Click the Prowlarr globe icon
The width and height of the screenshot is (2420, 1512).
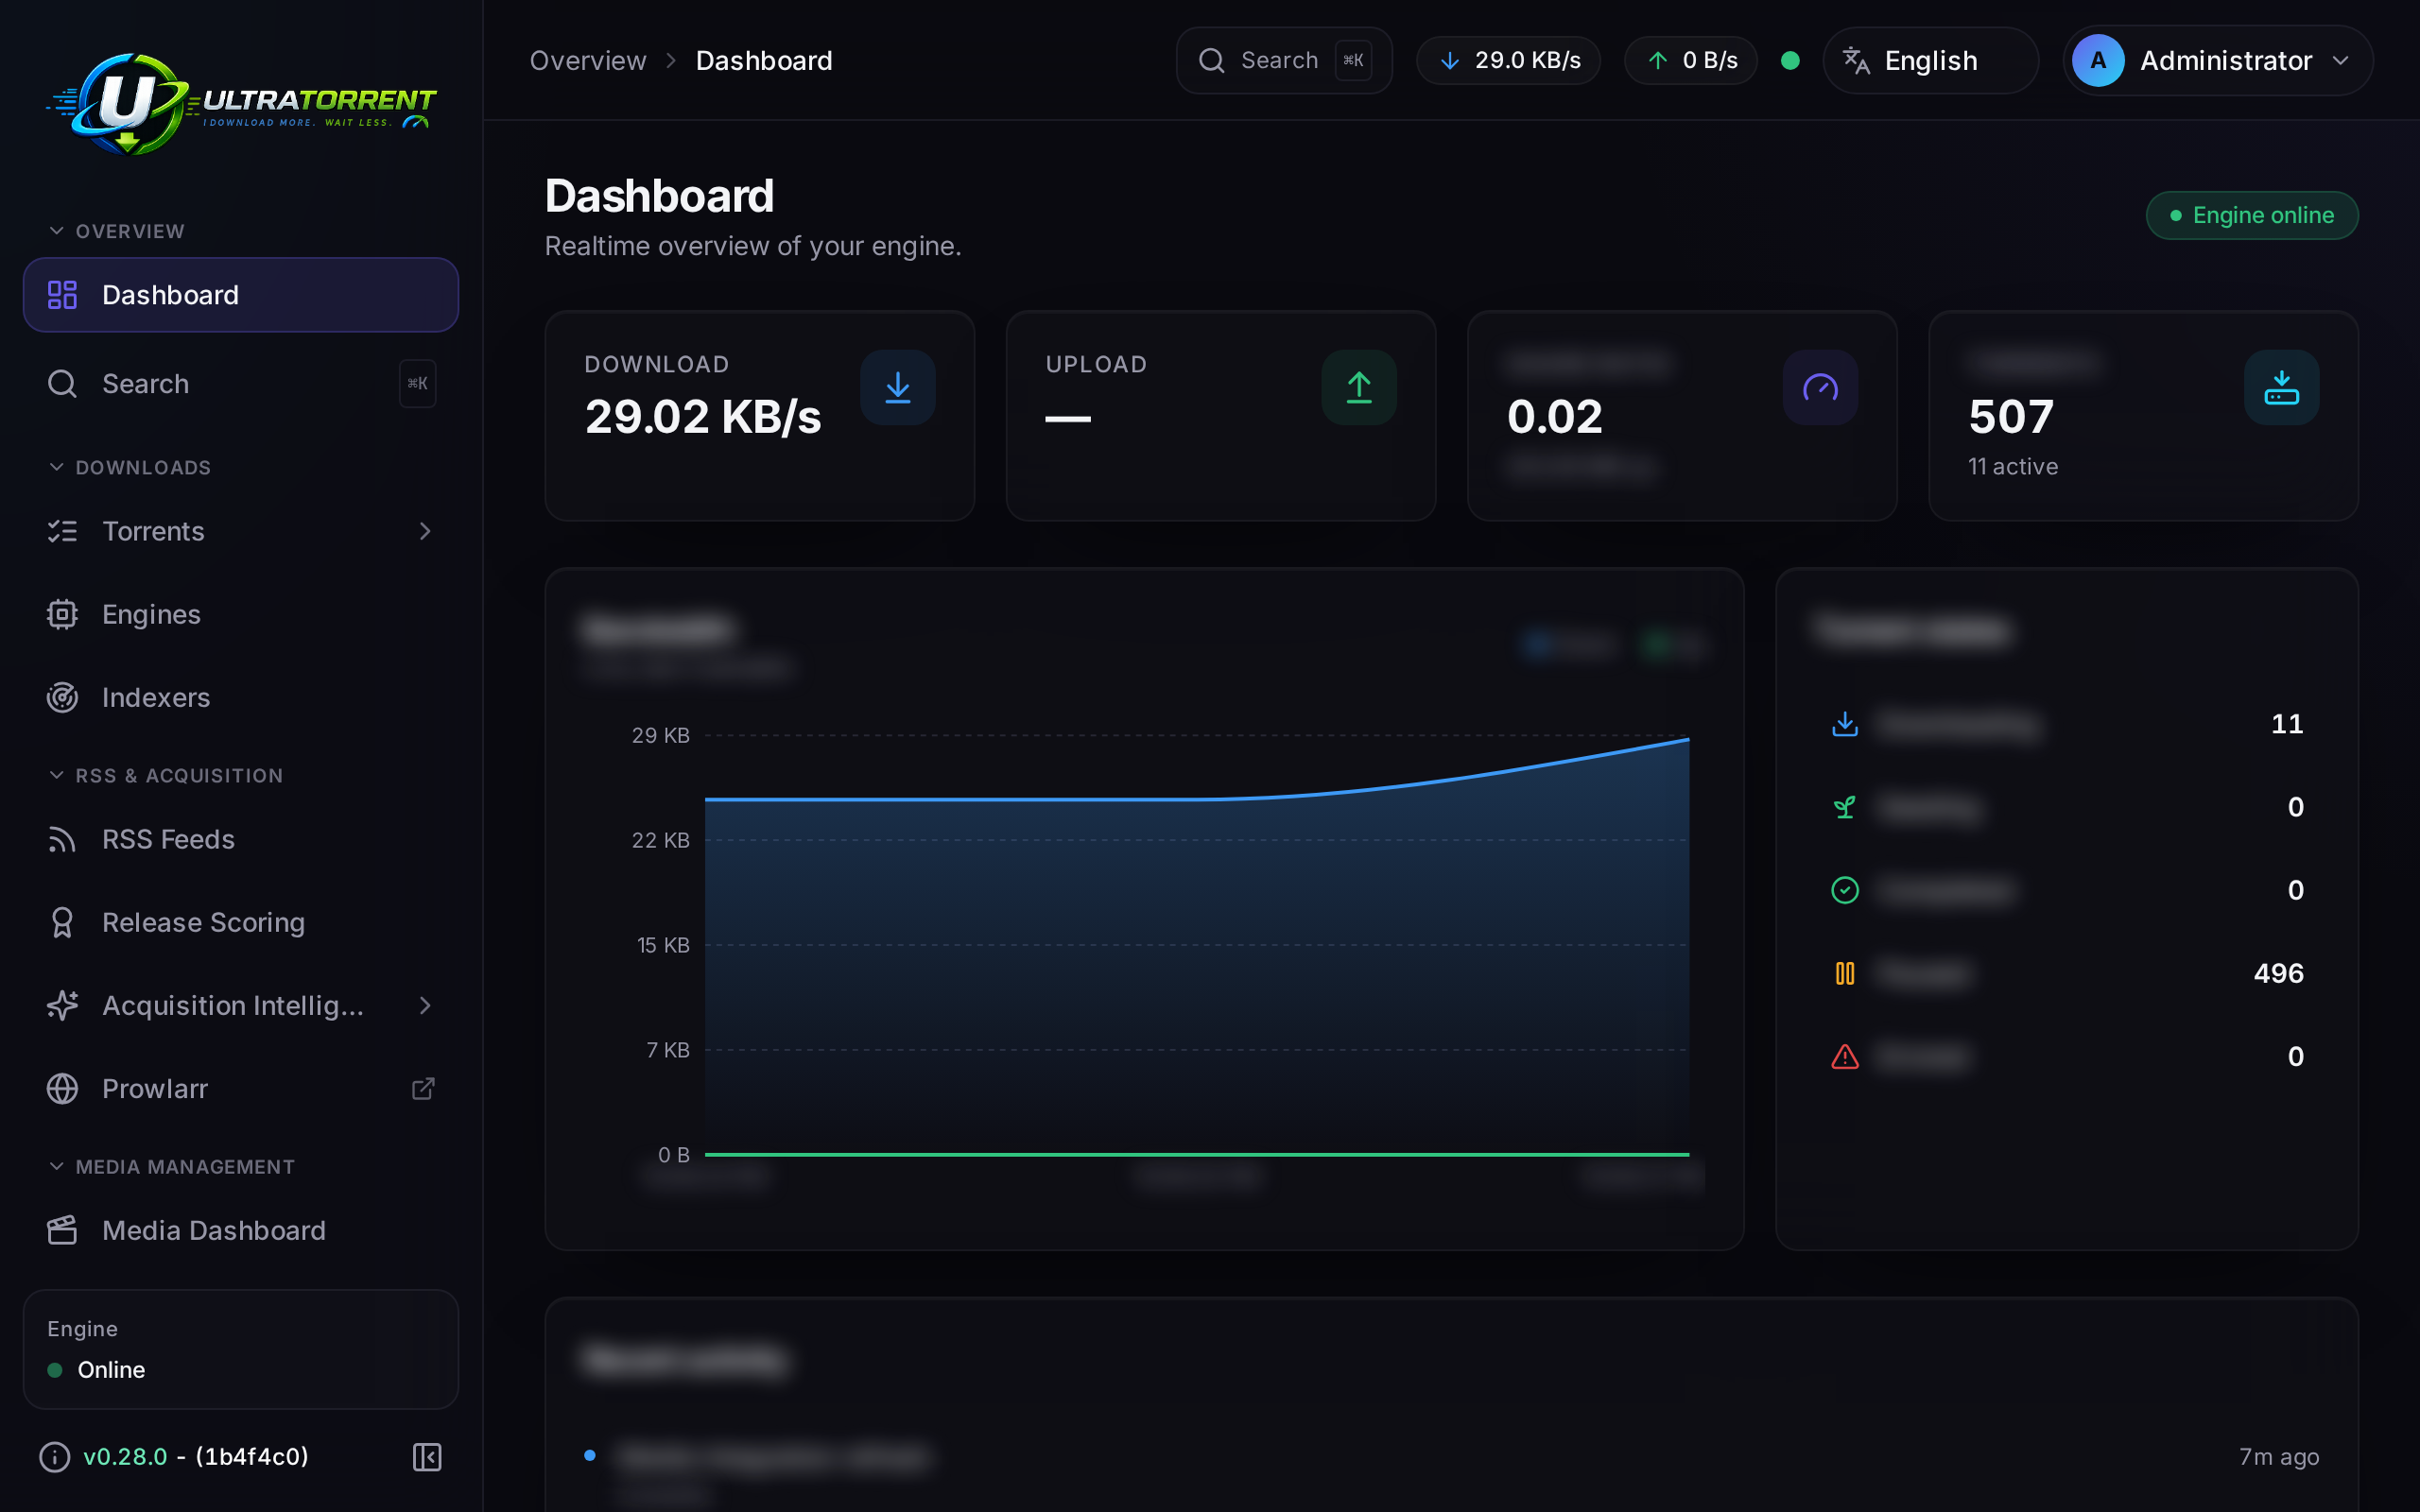point(62,1088)
